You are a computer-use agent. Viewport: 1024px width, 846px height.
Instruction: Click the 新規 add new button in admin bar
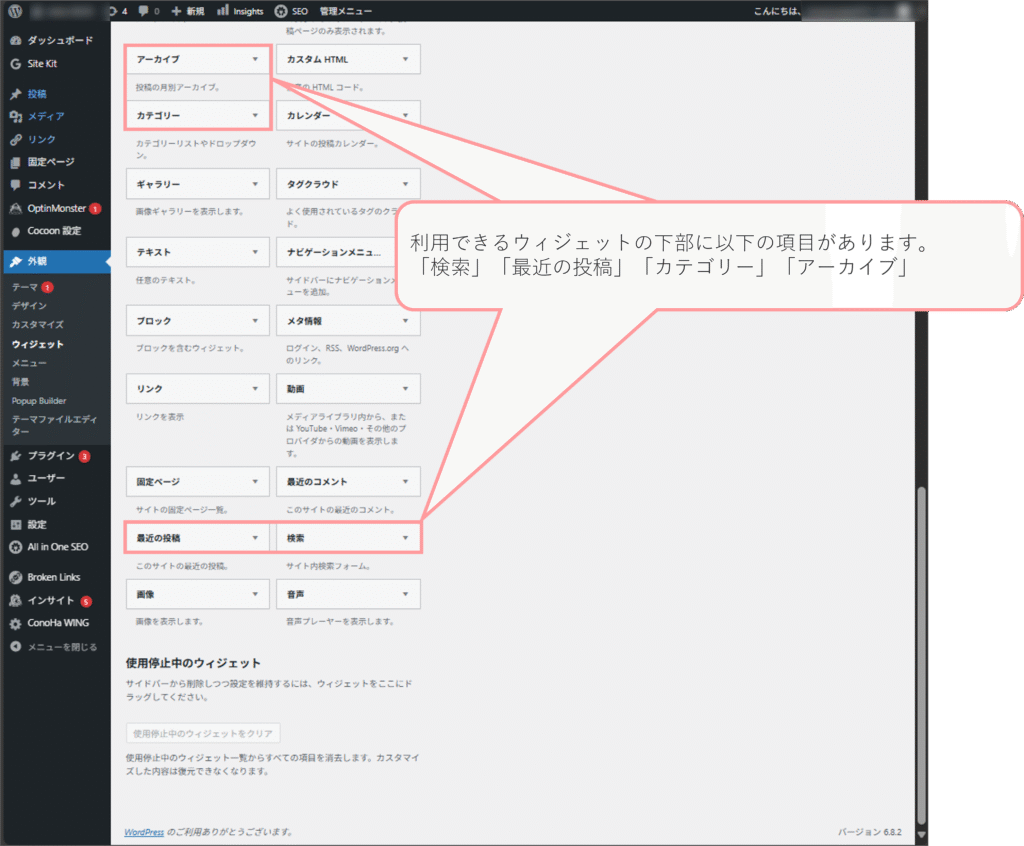click(188, 11)
